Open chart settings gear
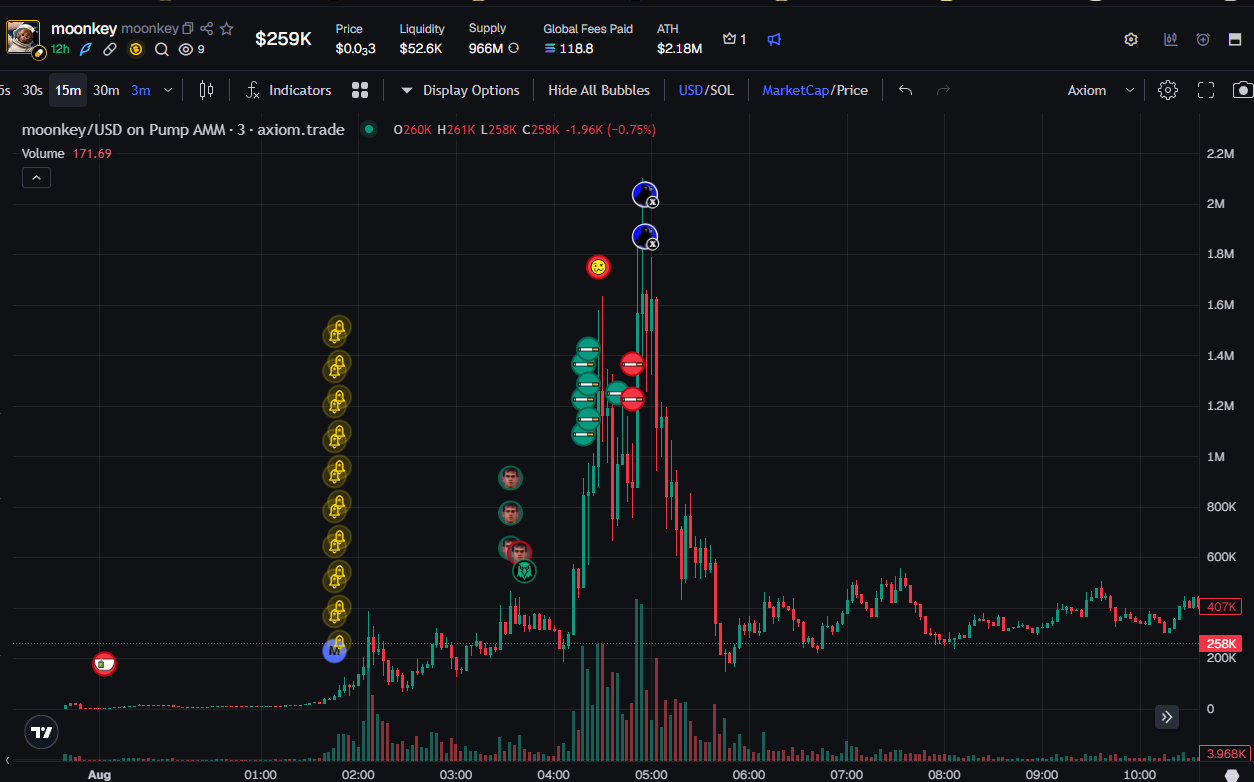1254x782 pixels. (x=1167, y=90)
